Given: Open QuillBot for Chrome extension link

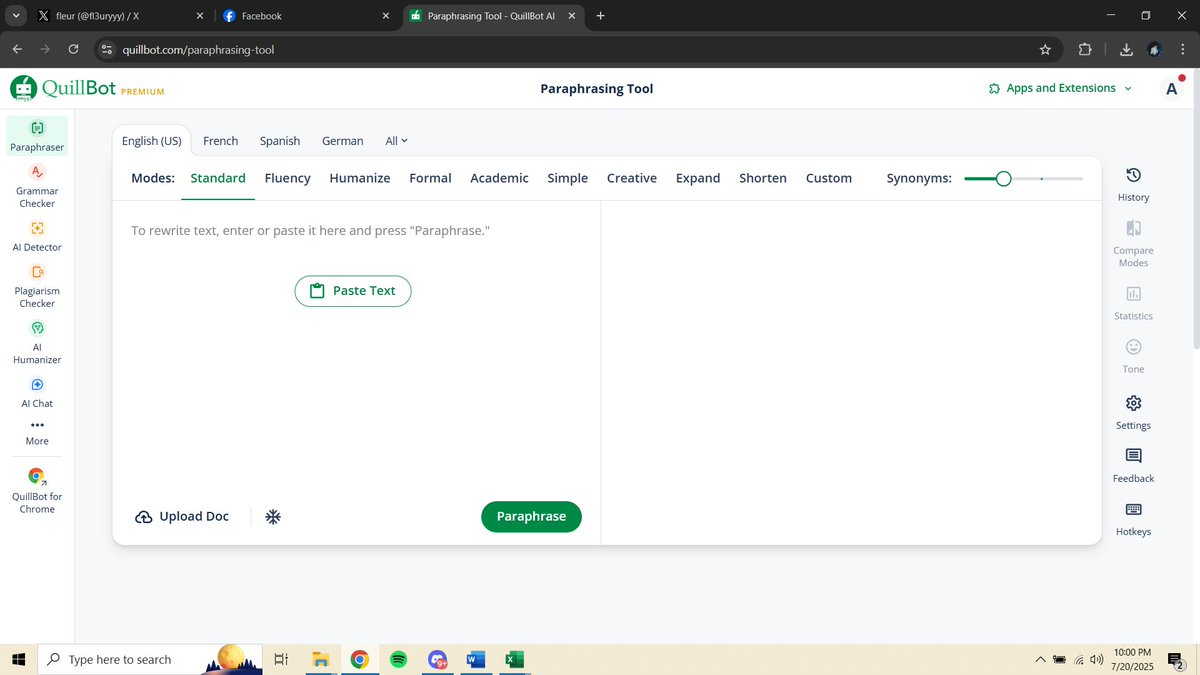Looking at the screenshot, I should click(x=37, y=491).
